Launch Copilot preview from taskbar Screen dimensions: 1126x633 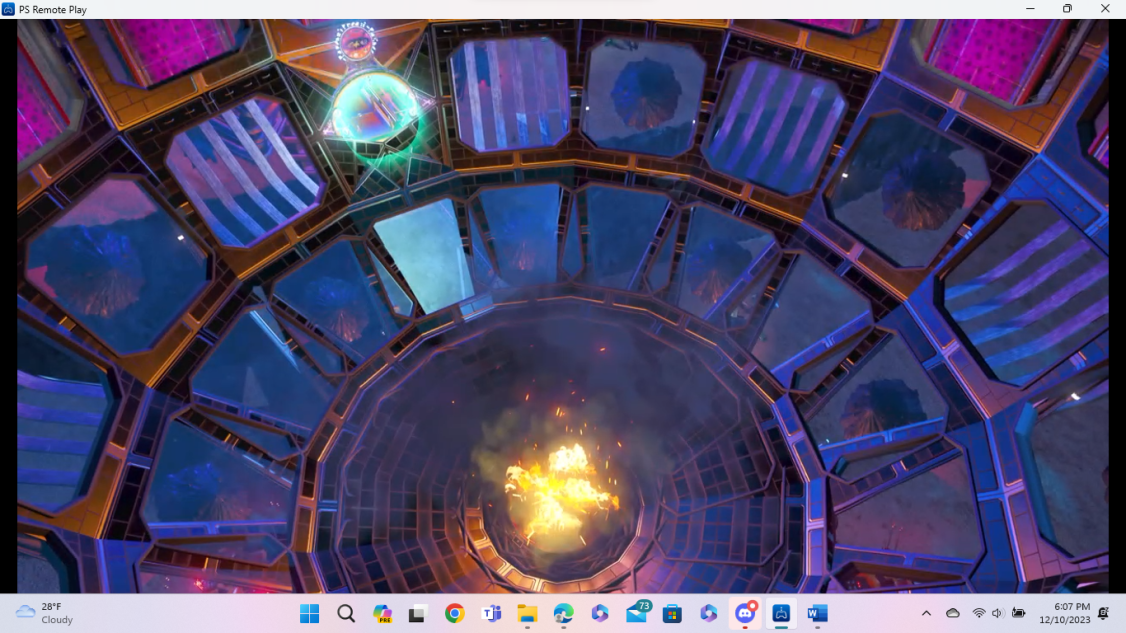coord(382,613)
